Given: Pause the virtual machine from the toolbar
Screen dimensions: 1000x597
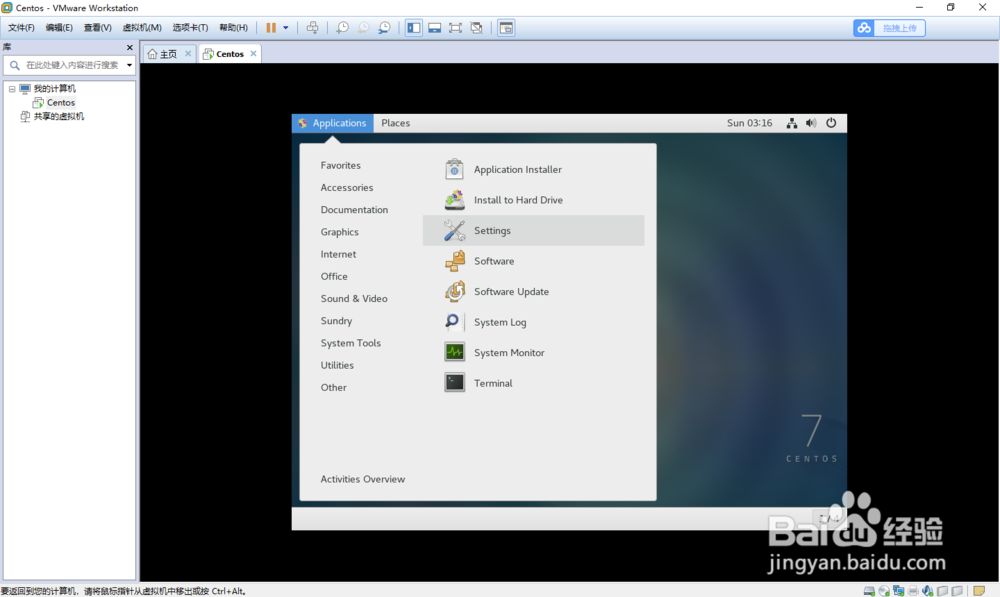Looking at the screenshot, I should tap(271, 27).
